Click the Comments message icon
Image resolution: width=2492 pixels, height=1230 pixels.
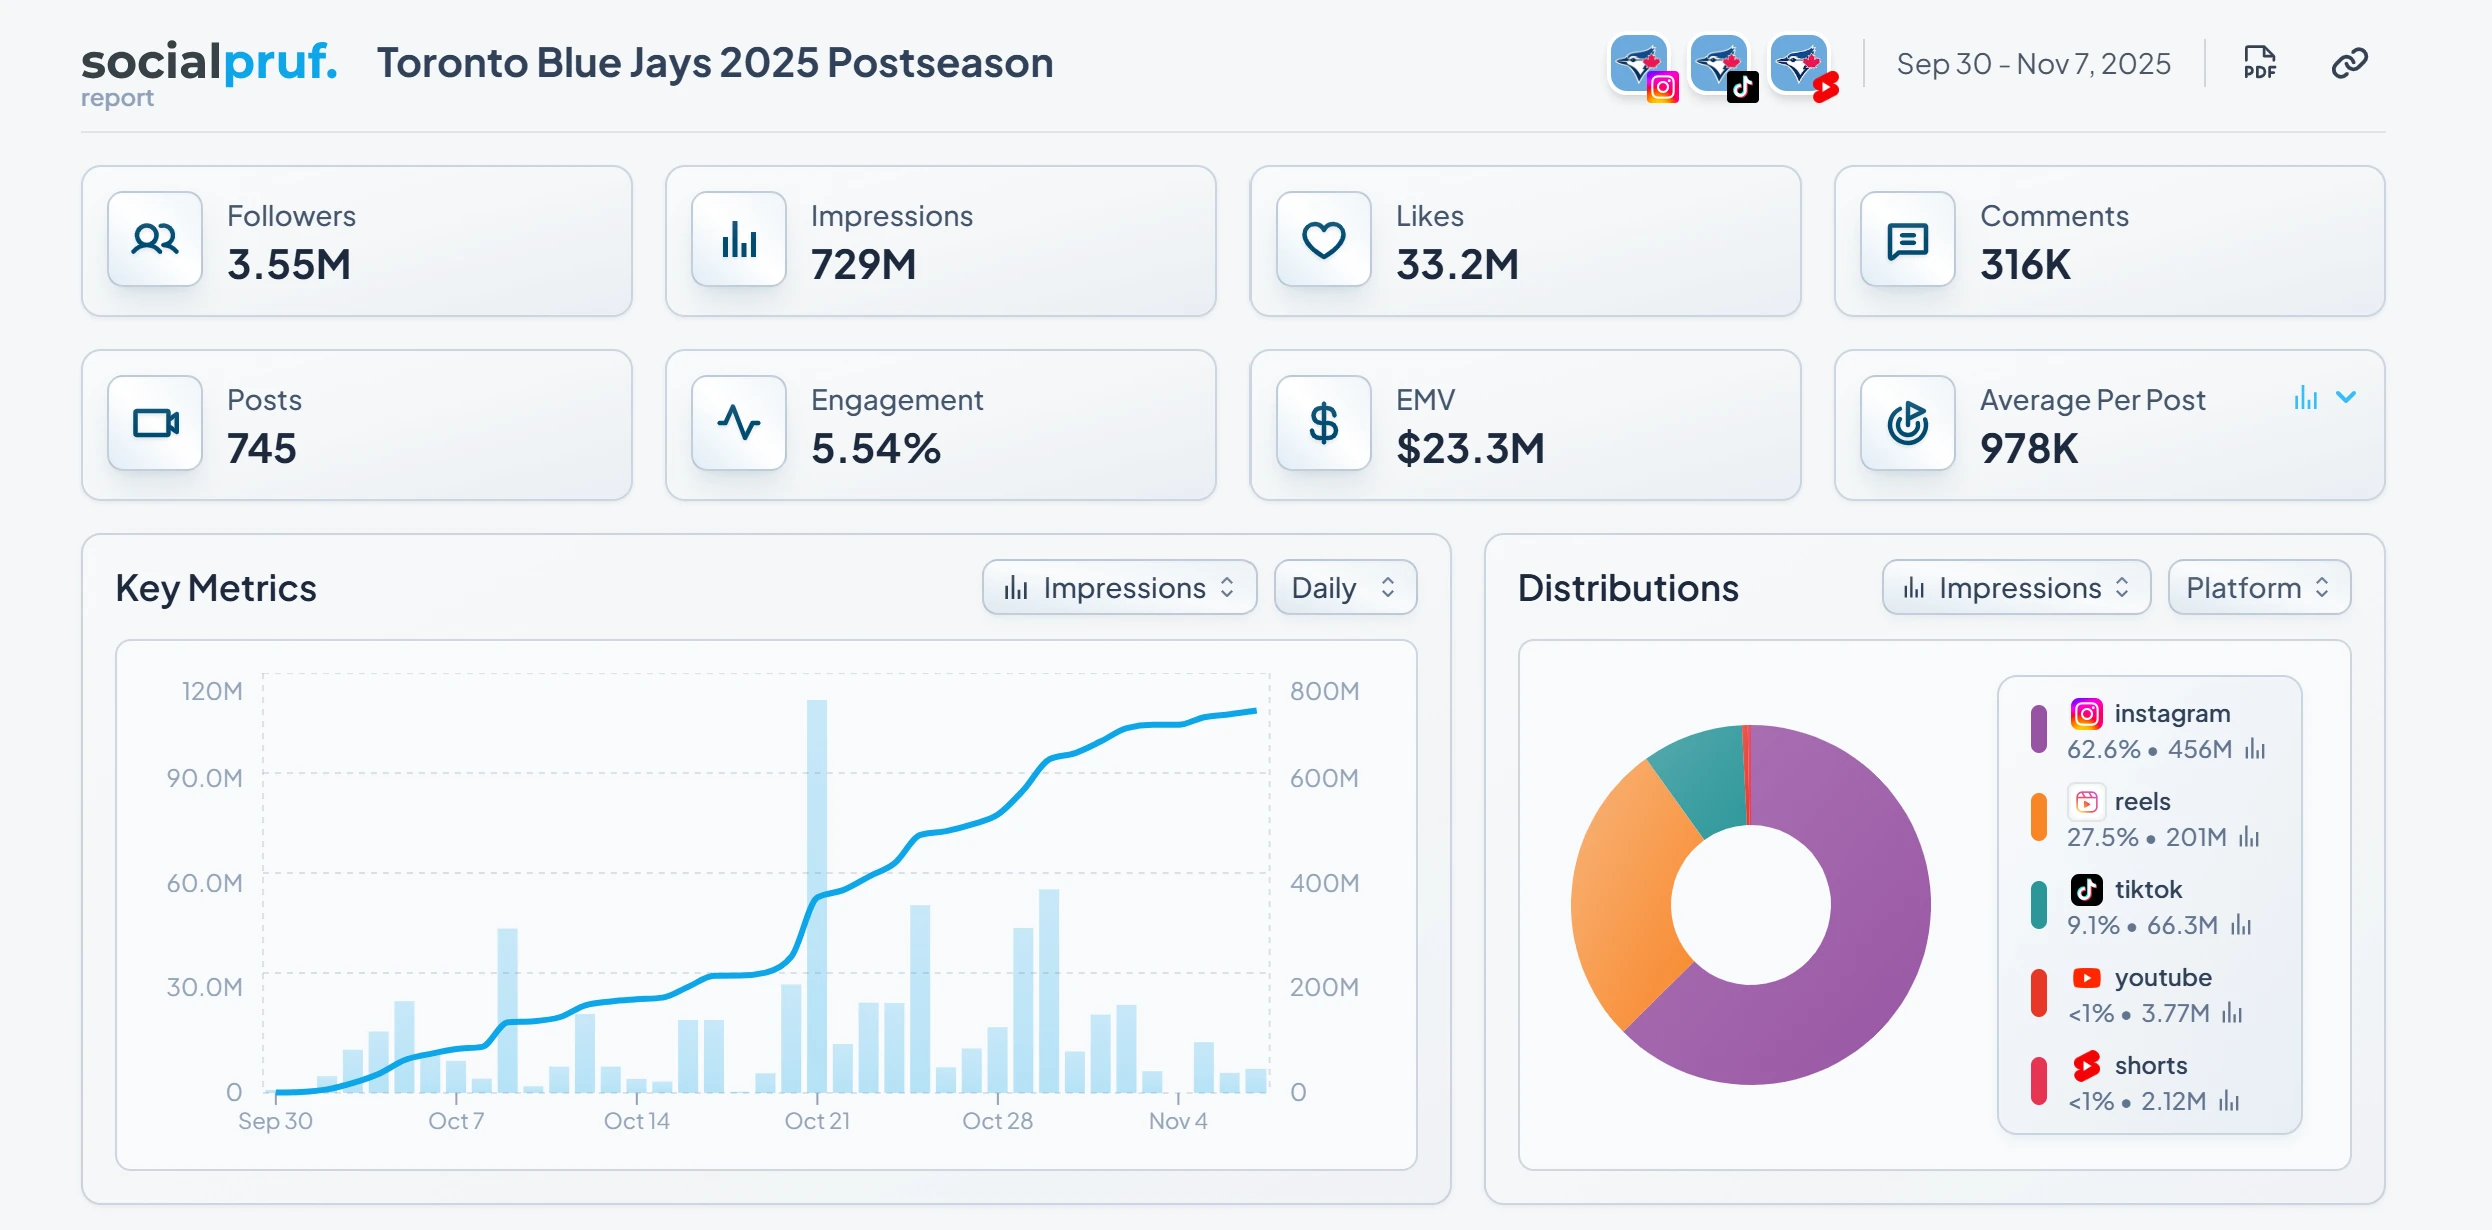[1907, 239]
